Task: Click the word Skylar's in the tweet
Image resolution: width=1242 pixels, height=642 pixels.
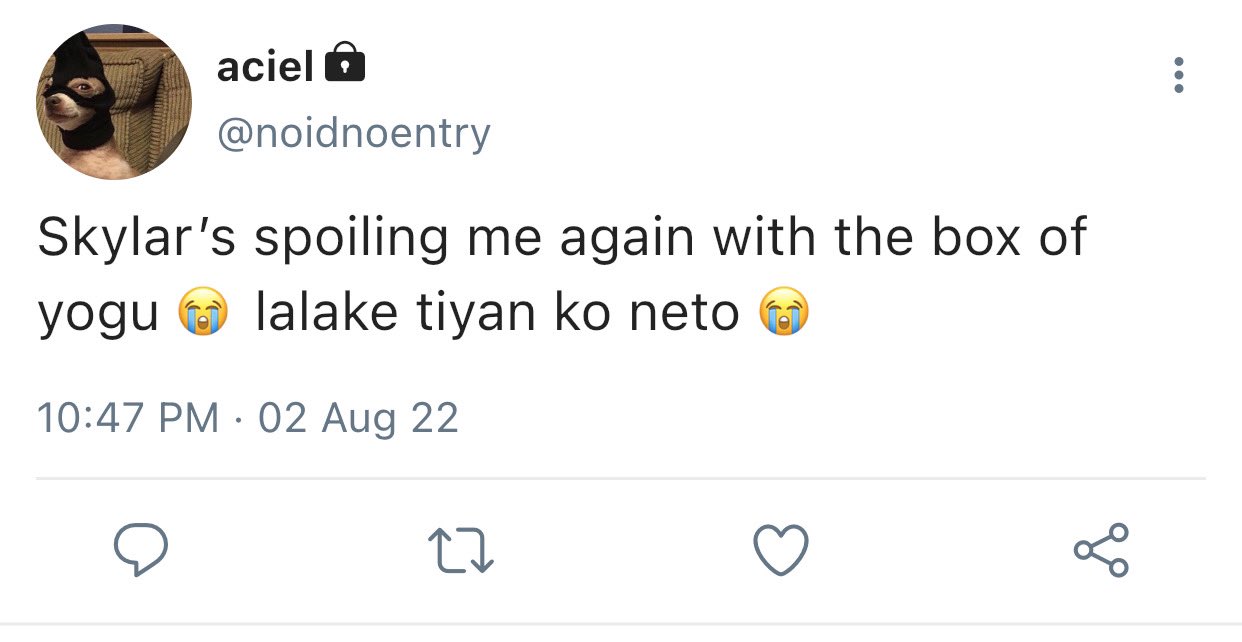Action: point(137,240)
